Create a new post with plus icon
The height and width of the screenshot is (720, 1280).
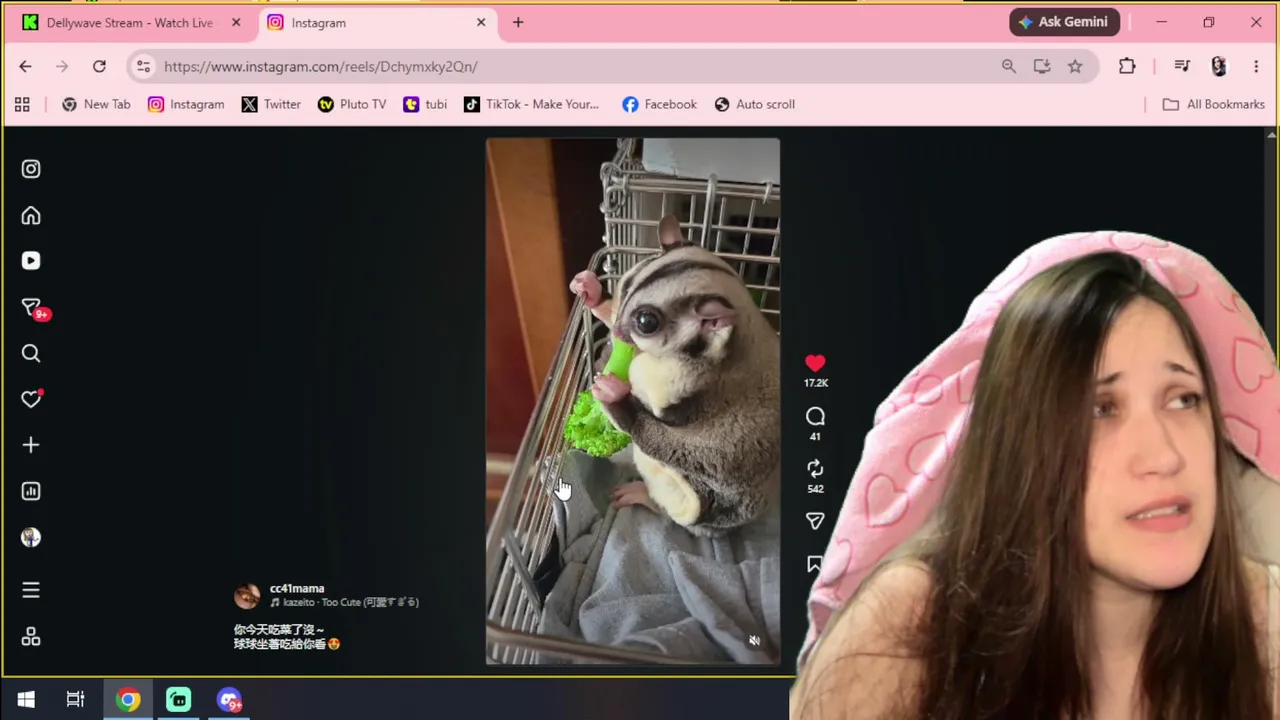(31, 445)
